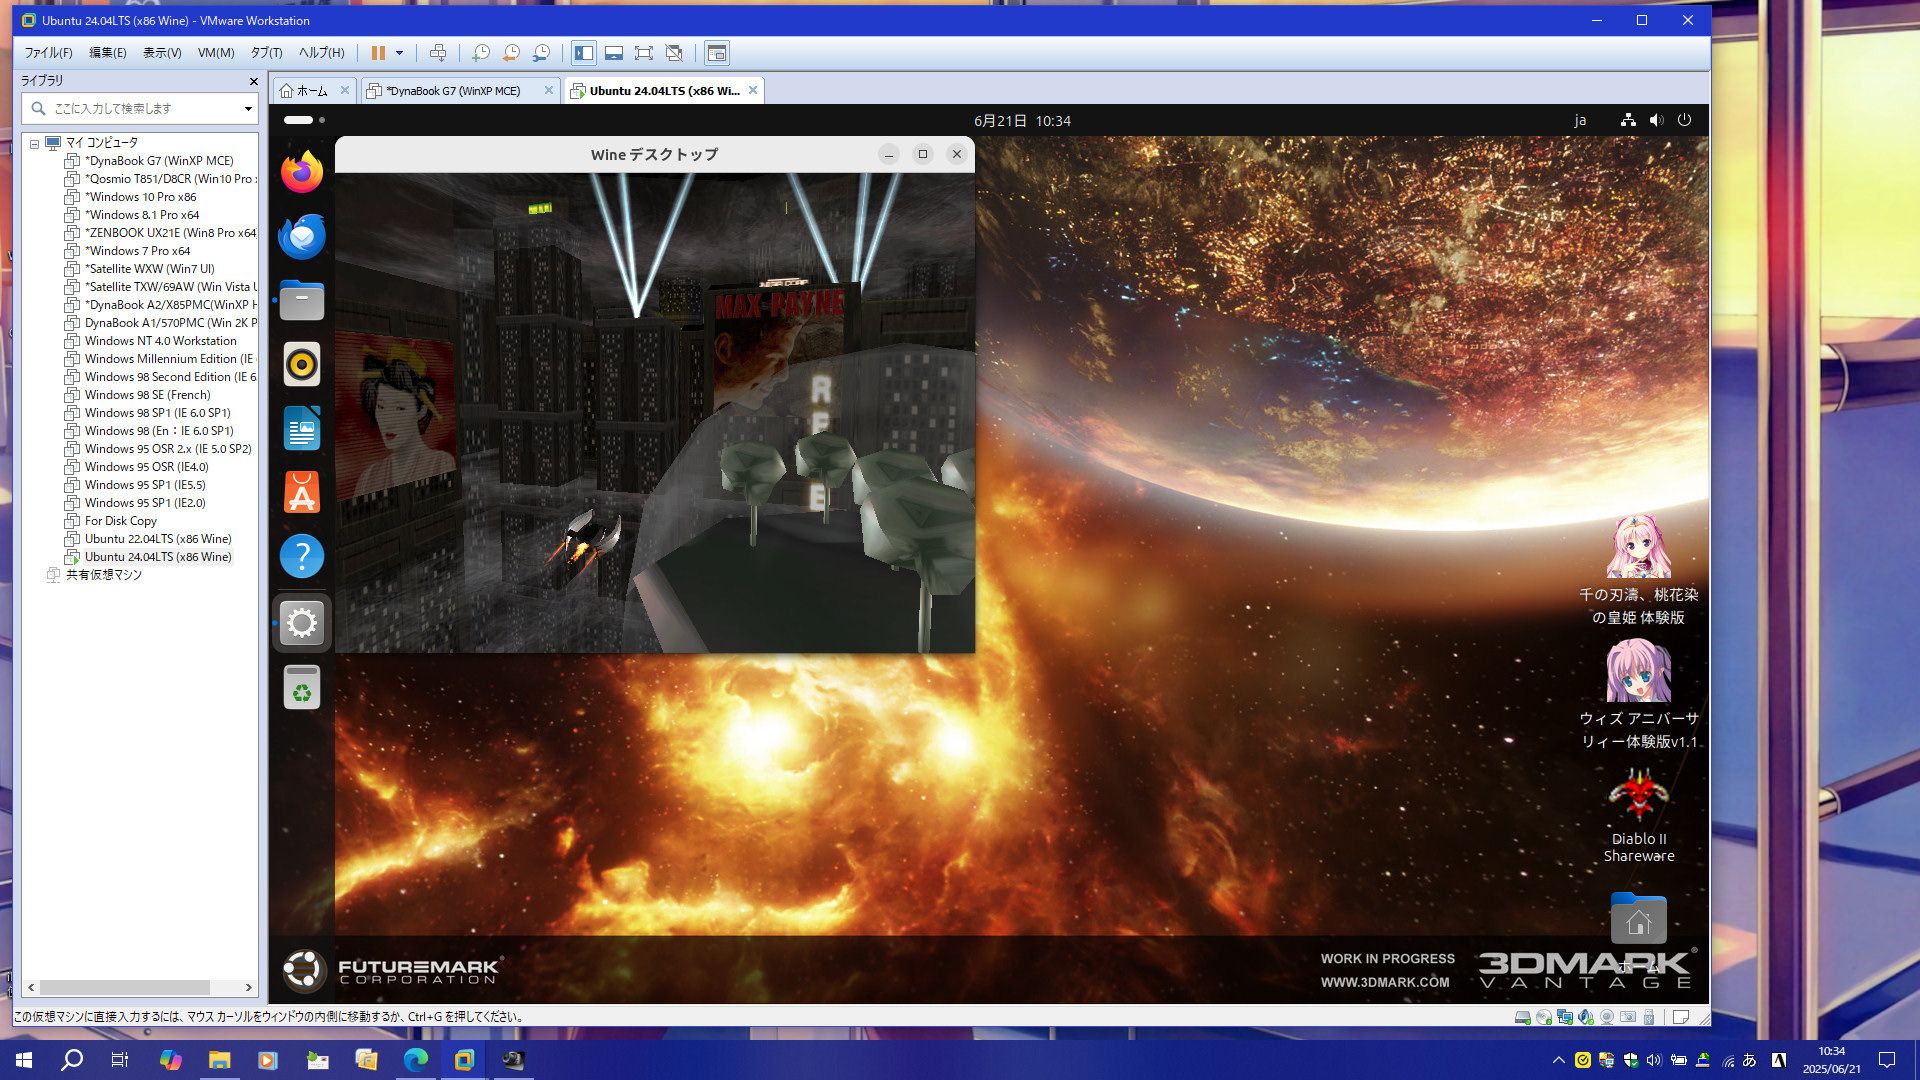Viewport: 1920px width, 1080px height.
Task: Open the library search filter dropdown
Action: coord(248,108)
